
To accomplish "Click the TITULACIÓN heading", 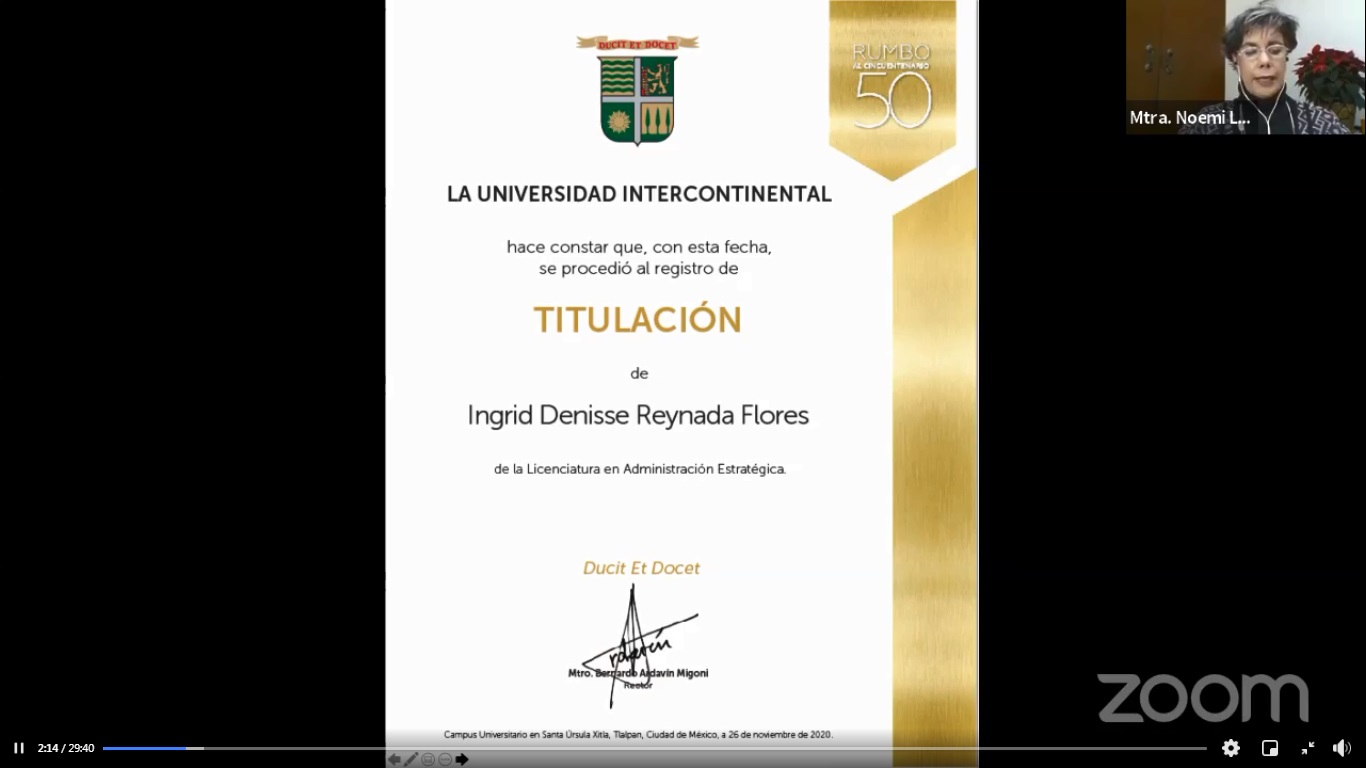I will (x=638, y=320).
